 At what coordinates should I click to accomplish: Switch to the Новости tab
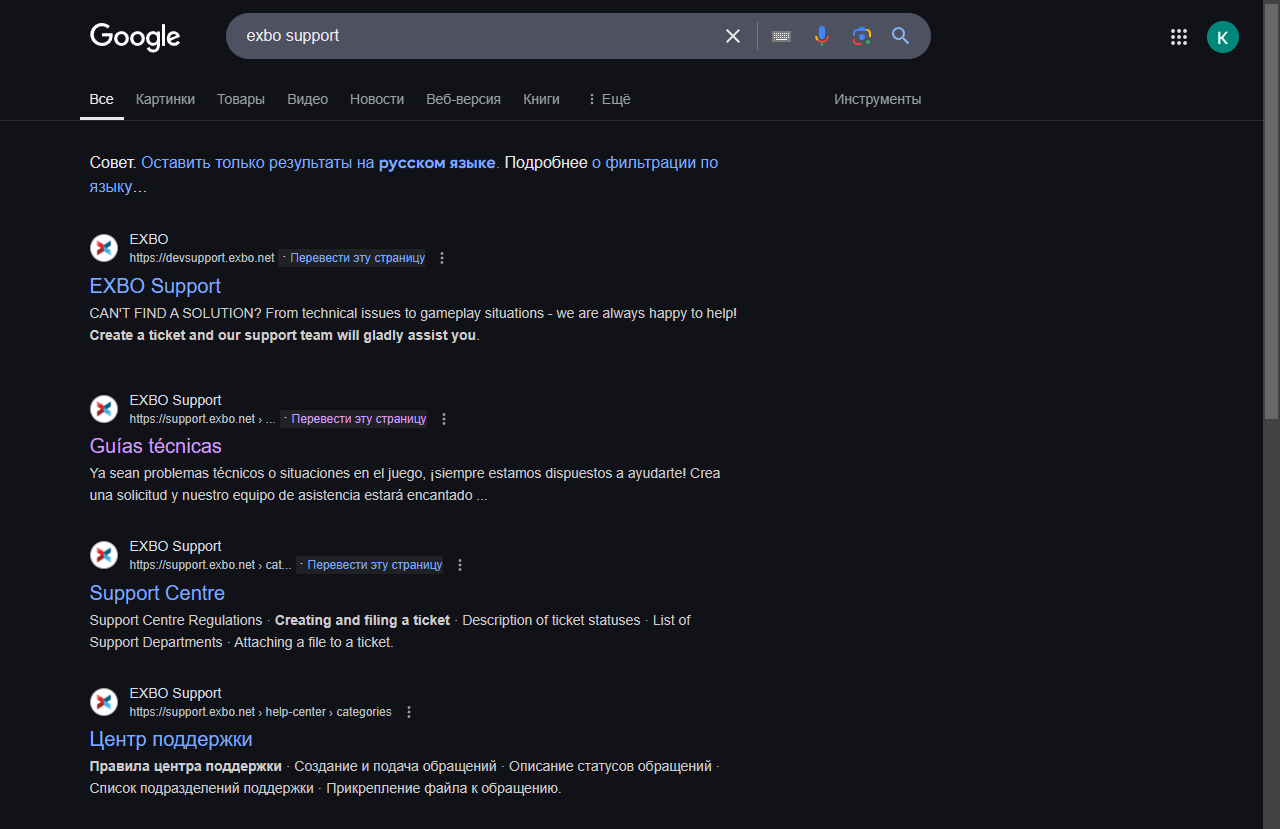point(377,99)
